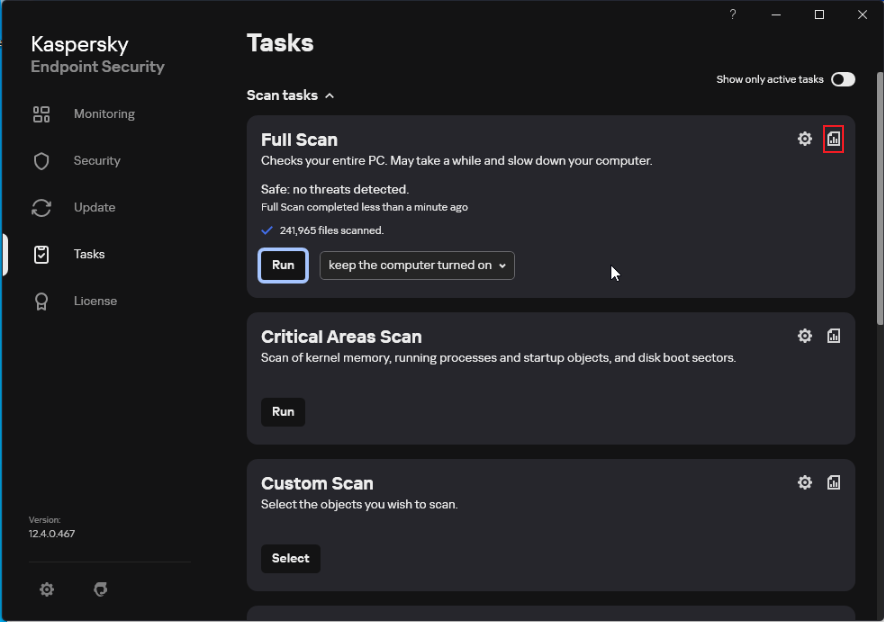Click the Safe: no threats detected status
This screenshot has width=884, height=622.
335,189
